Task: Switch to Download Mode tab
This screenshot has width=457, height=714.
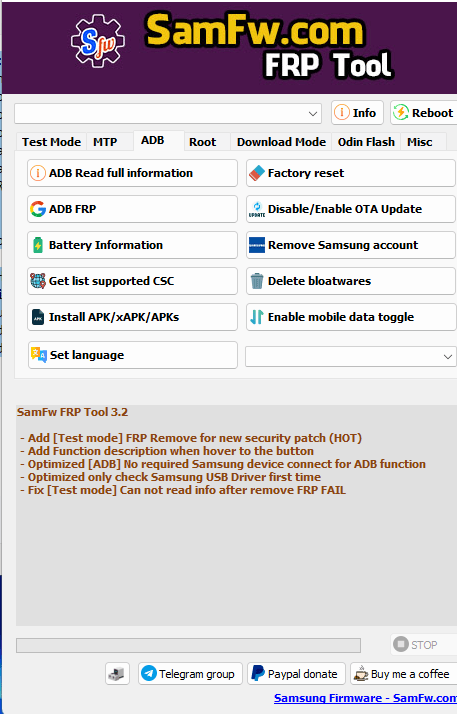Action: [x=281, y=142]
